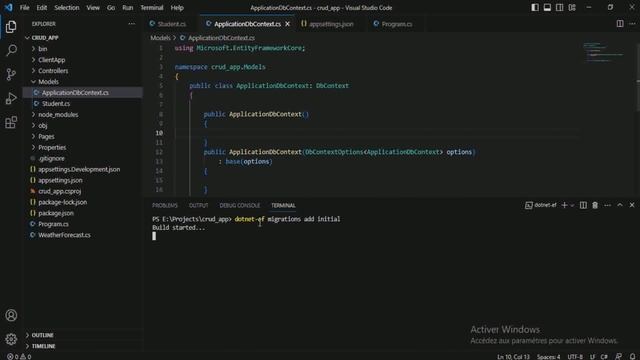Switch to the Program.cs editor tab

tap(396, 24)
